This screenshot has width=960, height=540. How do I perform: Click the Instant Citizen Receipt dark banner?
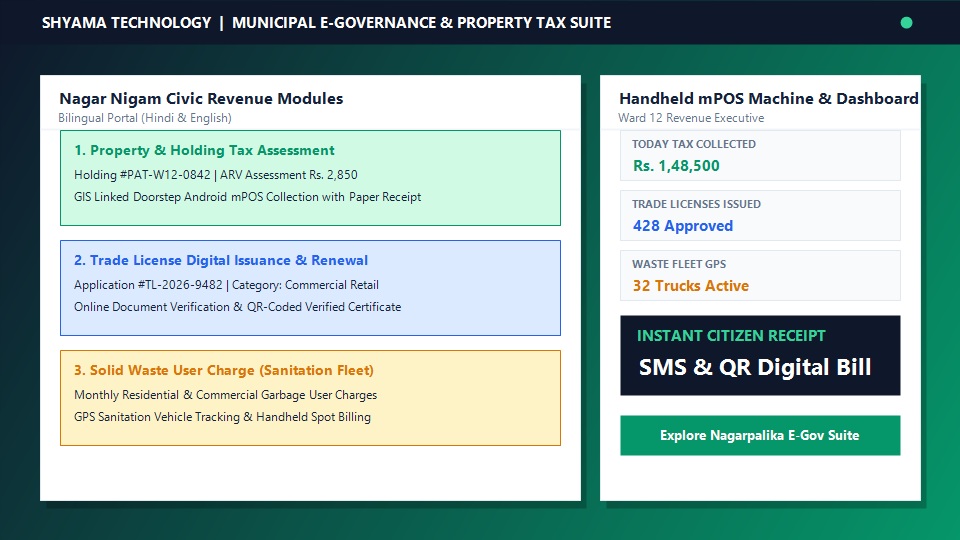760,355
